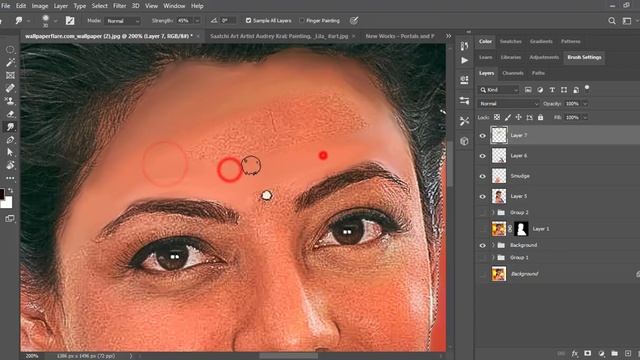Open smudge Mode Normal dropdown

tap(122, 21)
